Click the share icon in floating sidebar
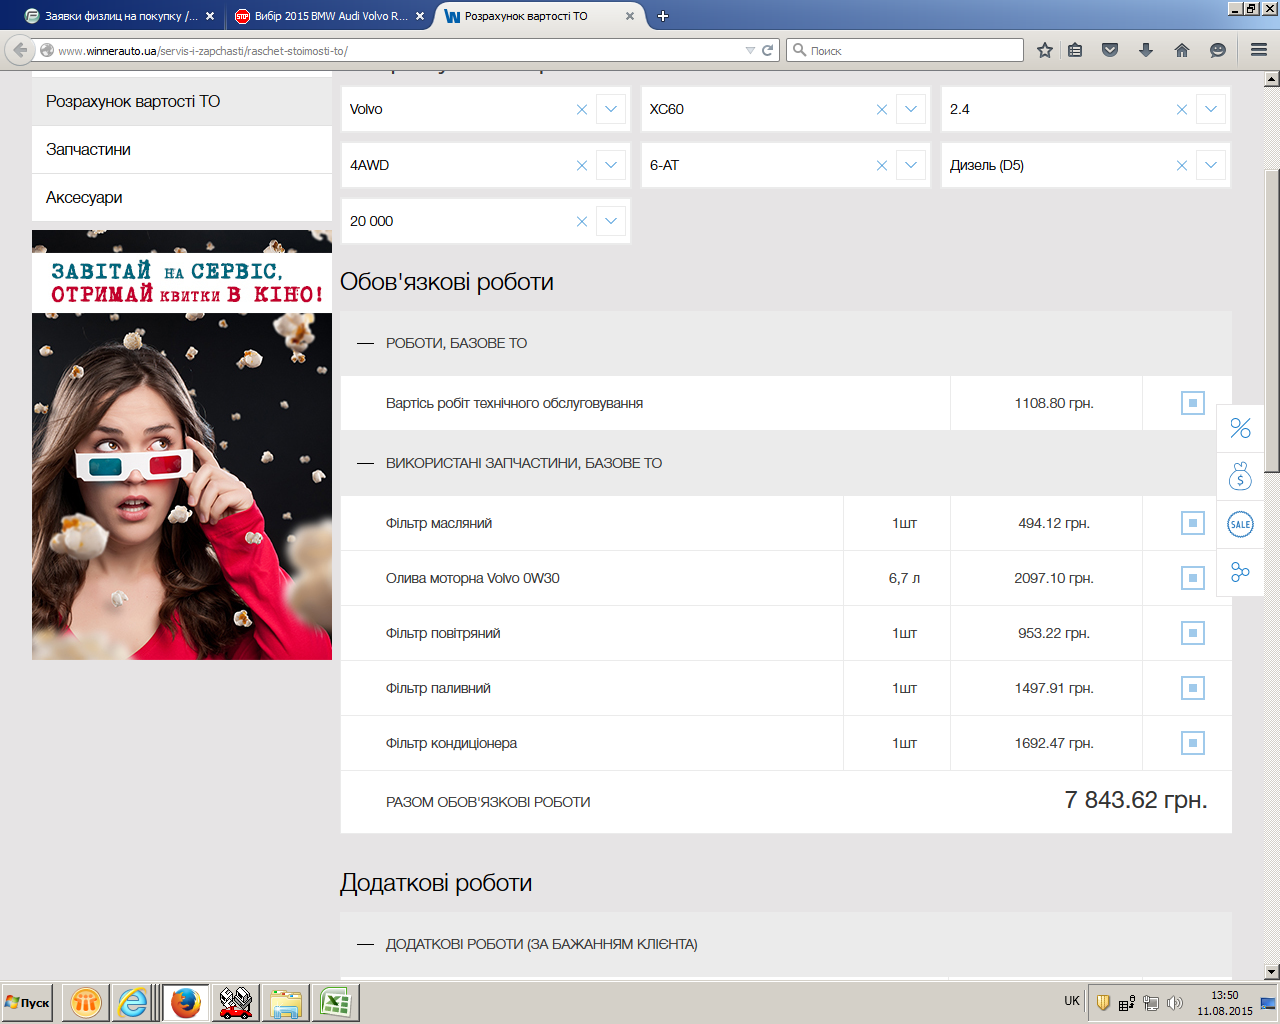 coord(1240,572)
